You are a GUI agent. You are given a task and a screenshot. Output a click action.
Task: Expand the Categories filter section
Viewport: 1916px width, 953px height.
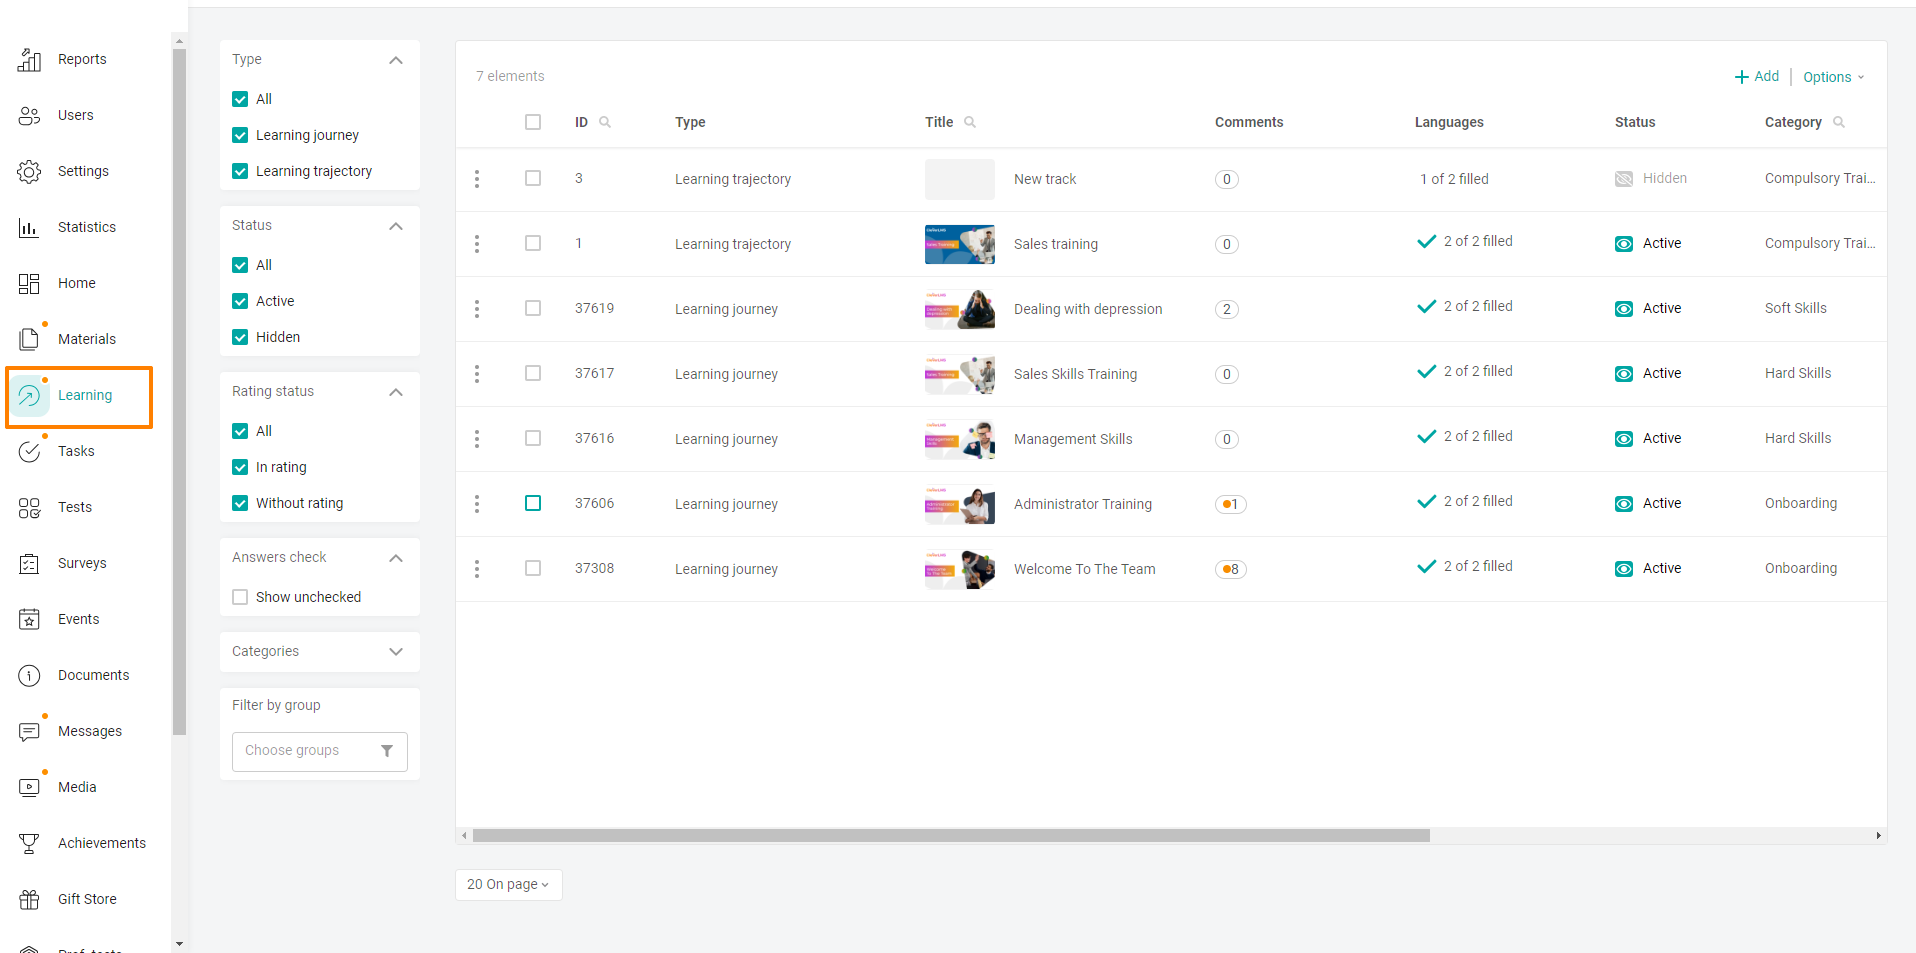396,652
